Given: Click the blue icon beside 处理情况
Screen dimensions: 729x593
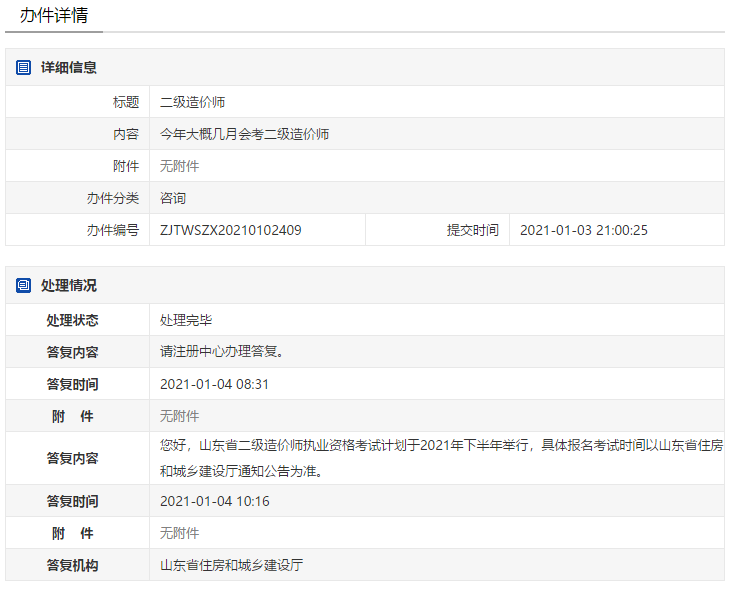Looking at the screenshot, I should 24,286.
